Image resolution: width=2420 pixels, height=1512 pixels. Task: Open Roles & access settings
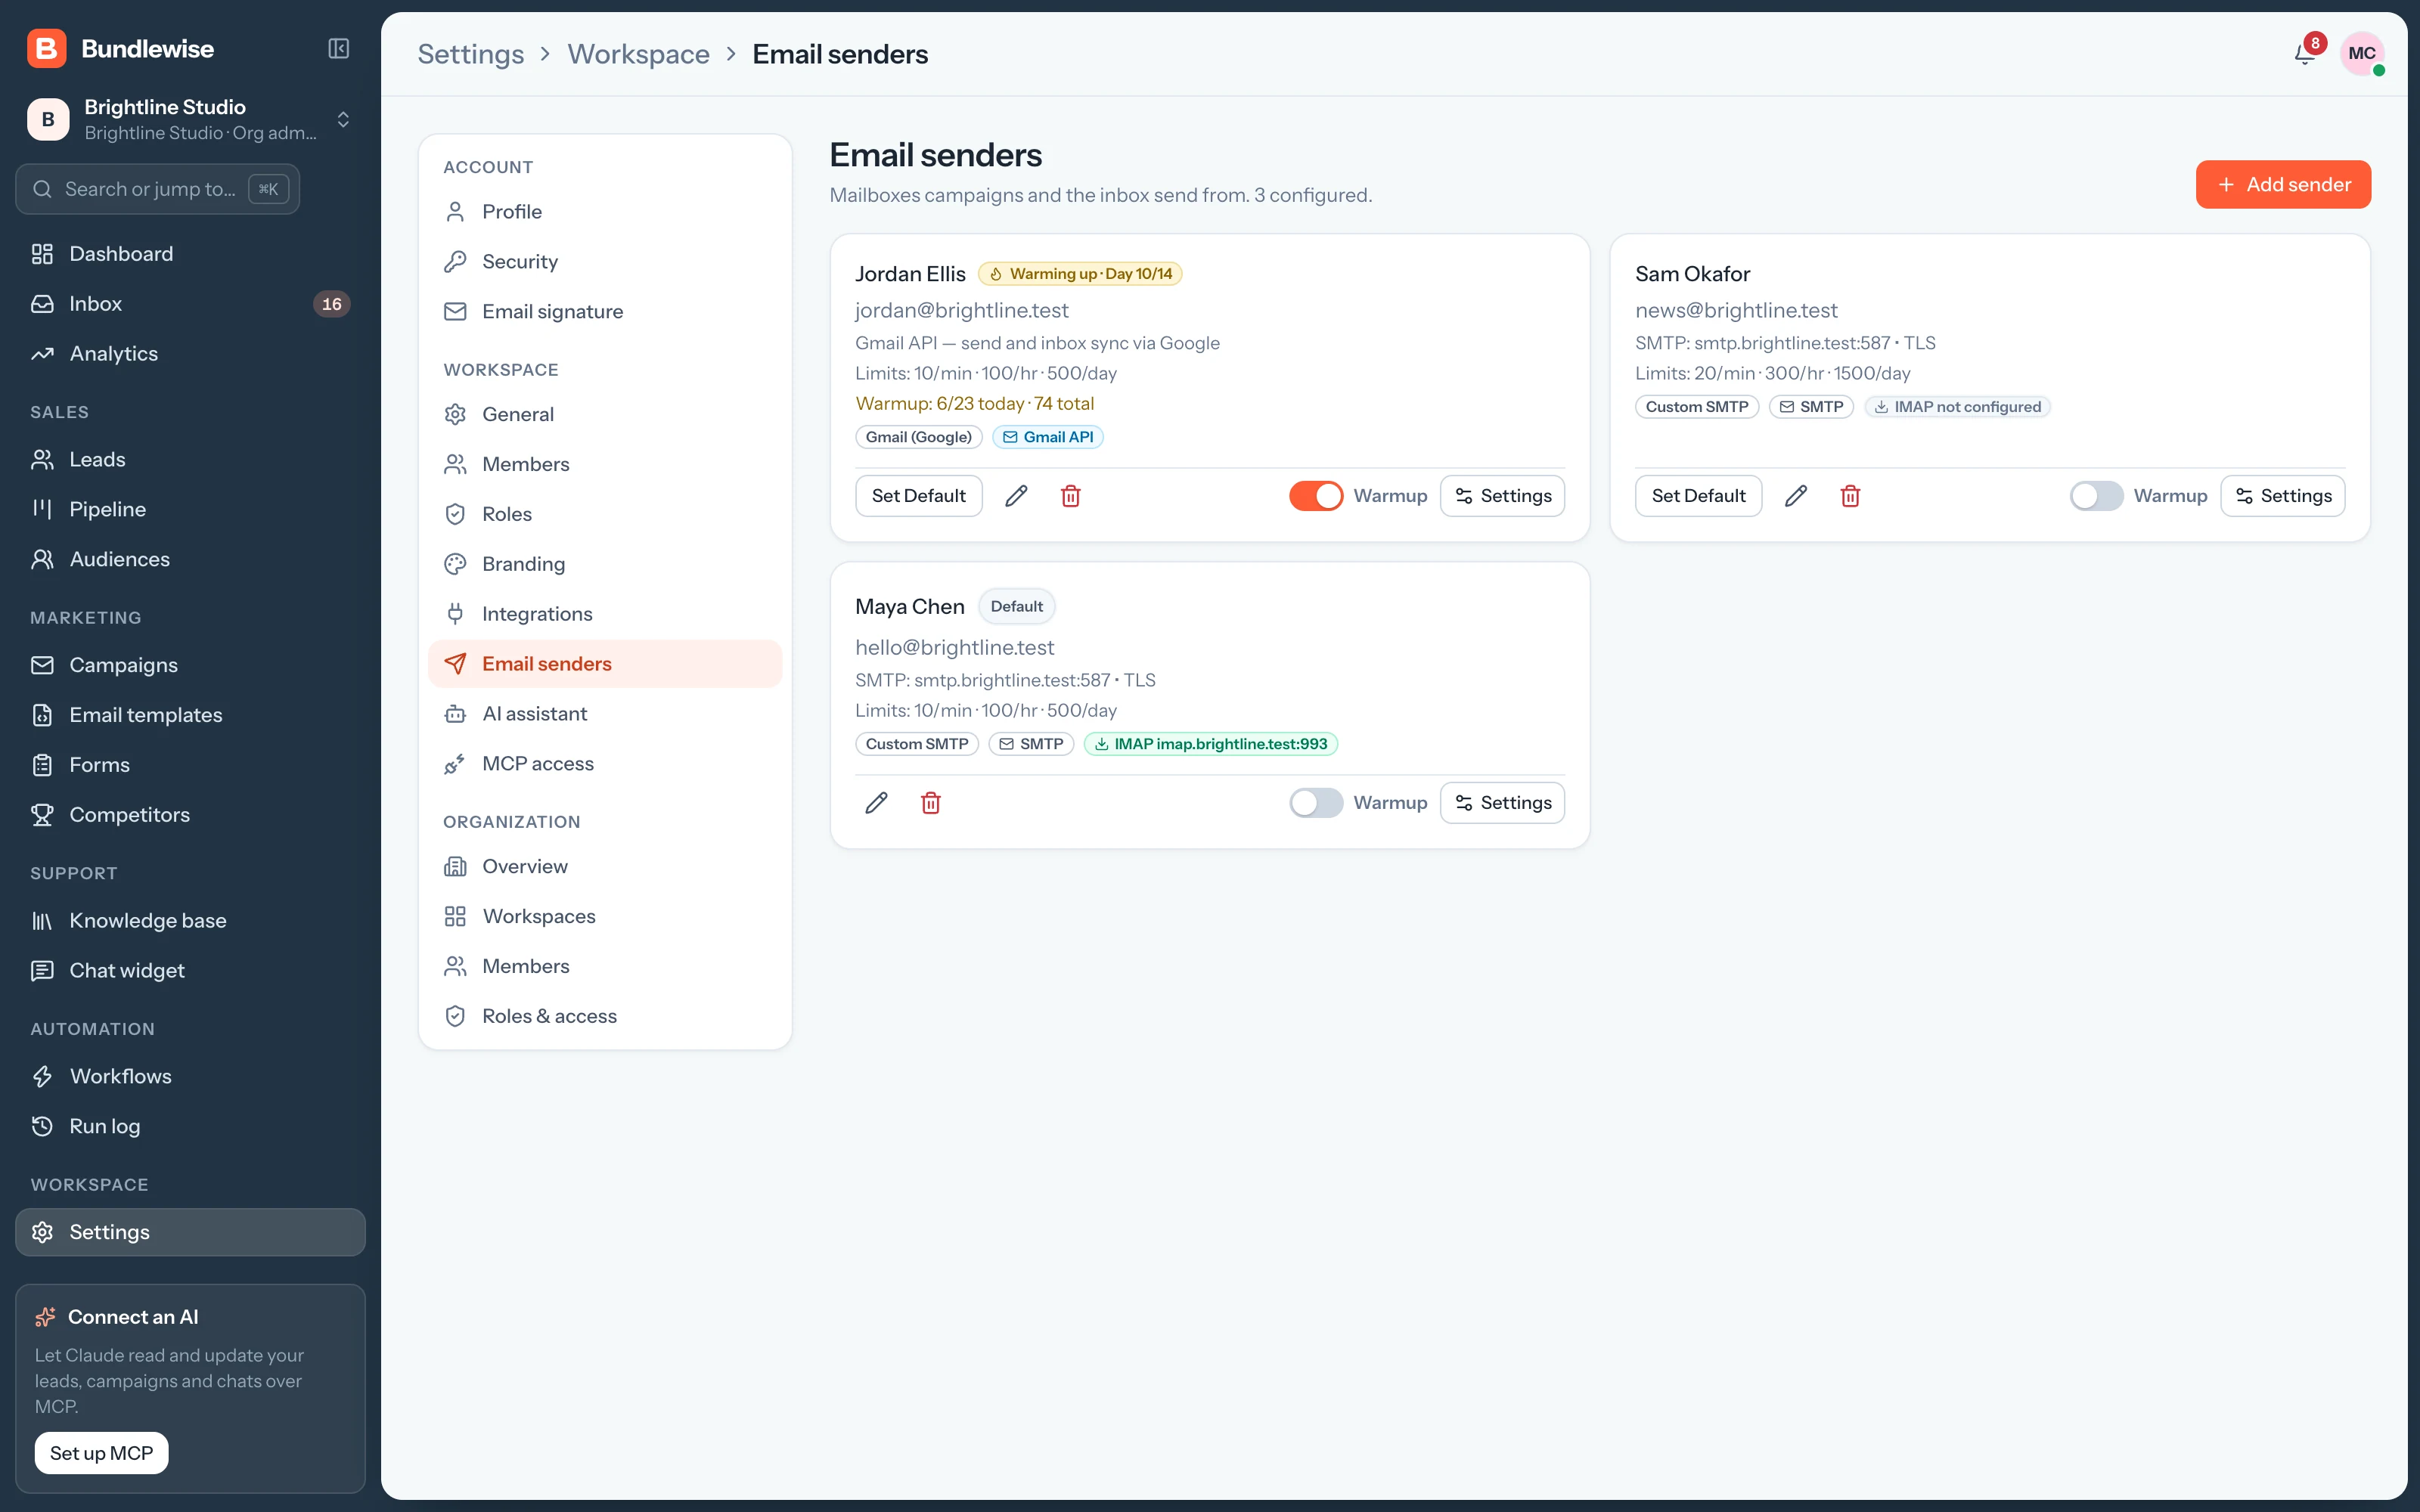[x=605, y=1016]
